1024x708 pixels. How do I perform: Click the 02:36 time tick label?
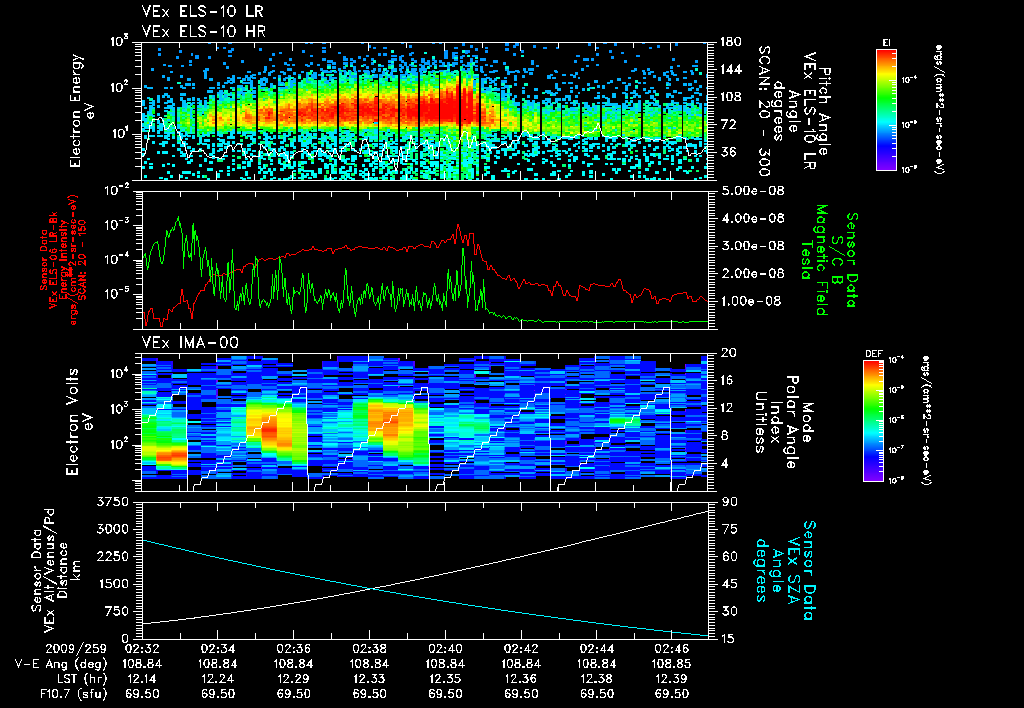(293, 649)
